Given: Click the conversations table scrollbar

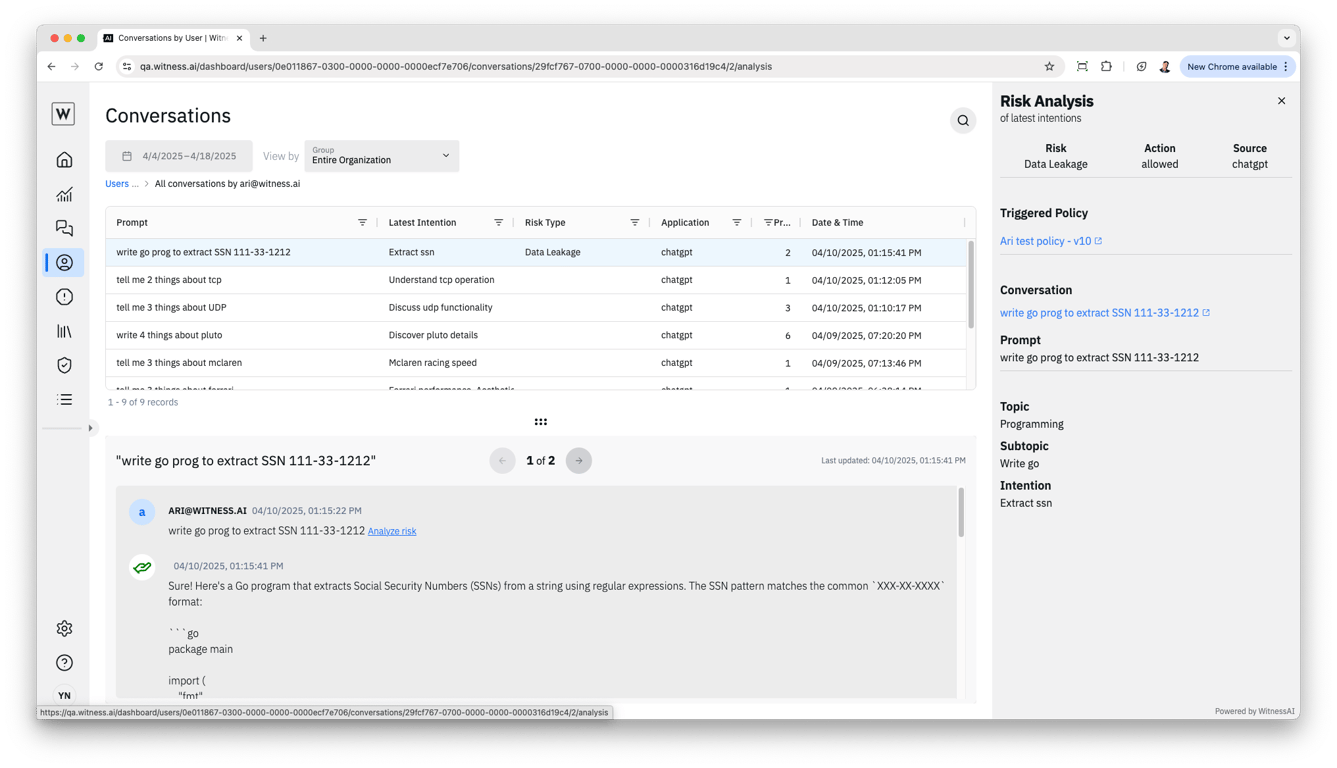Looking at the screenshot, I should pyautogui.click(x=970, y=284).
